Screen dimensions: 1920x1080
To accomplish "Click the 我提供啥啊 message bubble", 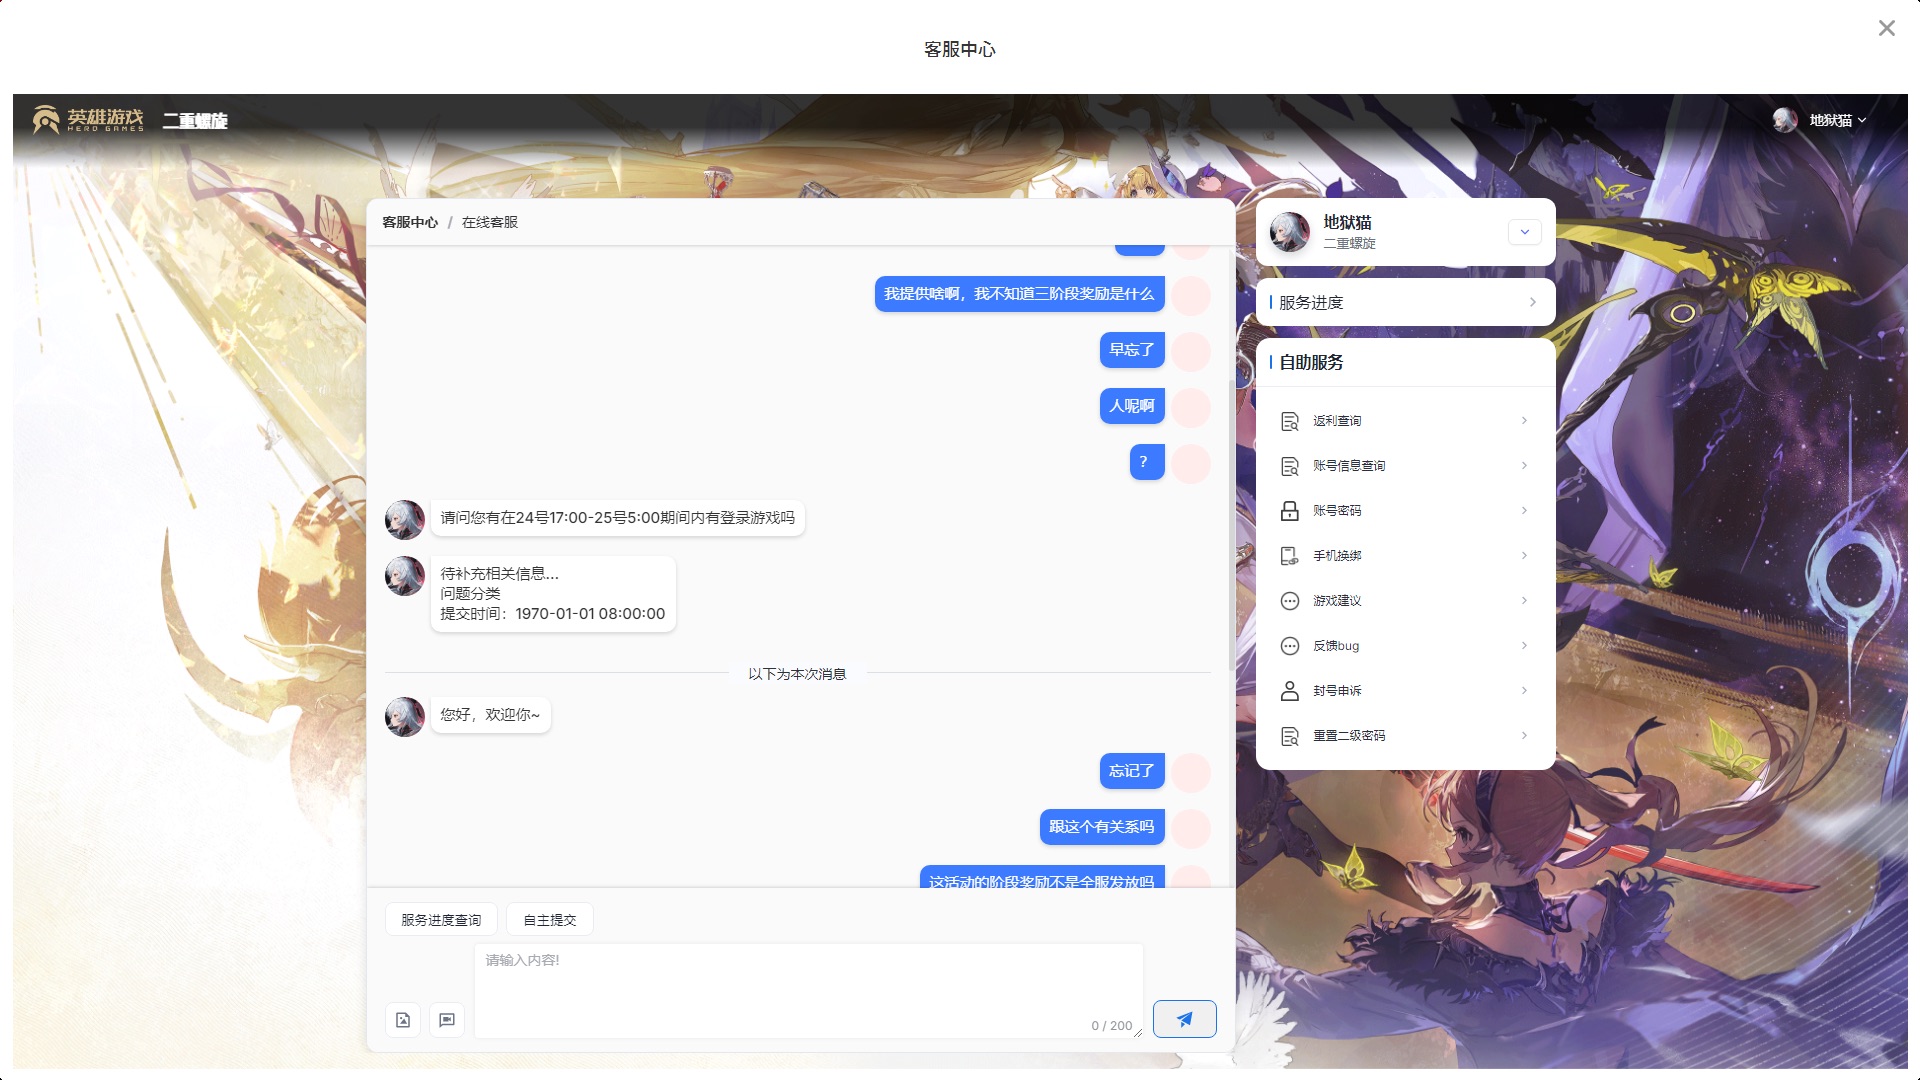I will tap(1020, 294).
